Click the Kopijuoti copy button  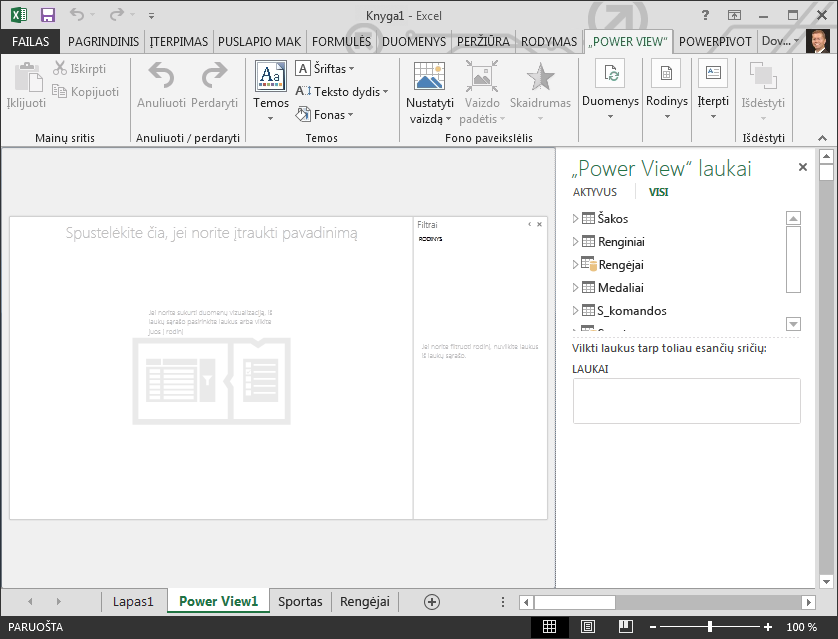click(86, 91)
